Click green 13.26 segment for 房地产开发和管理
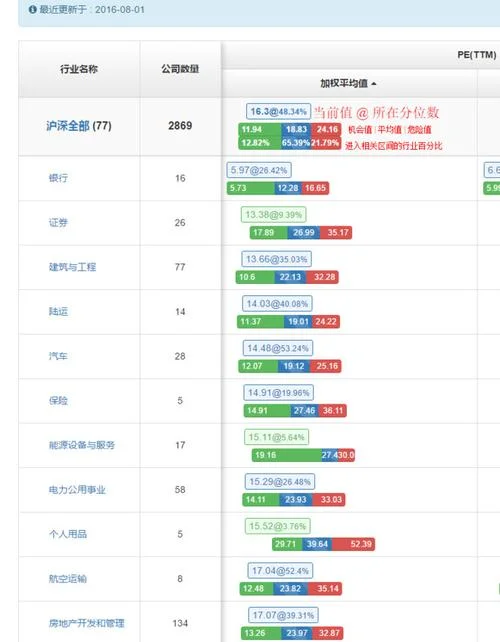 tap(261, 634)
